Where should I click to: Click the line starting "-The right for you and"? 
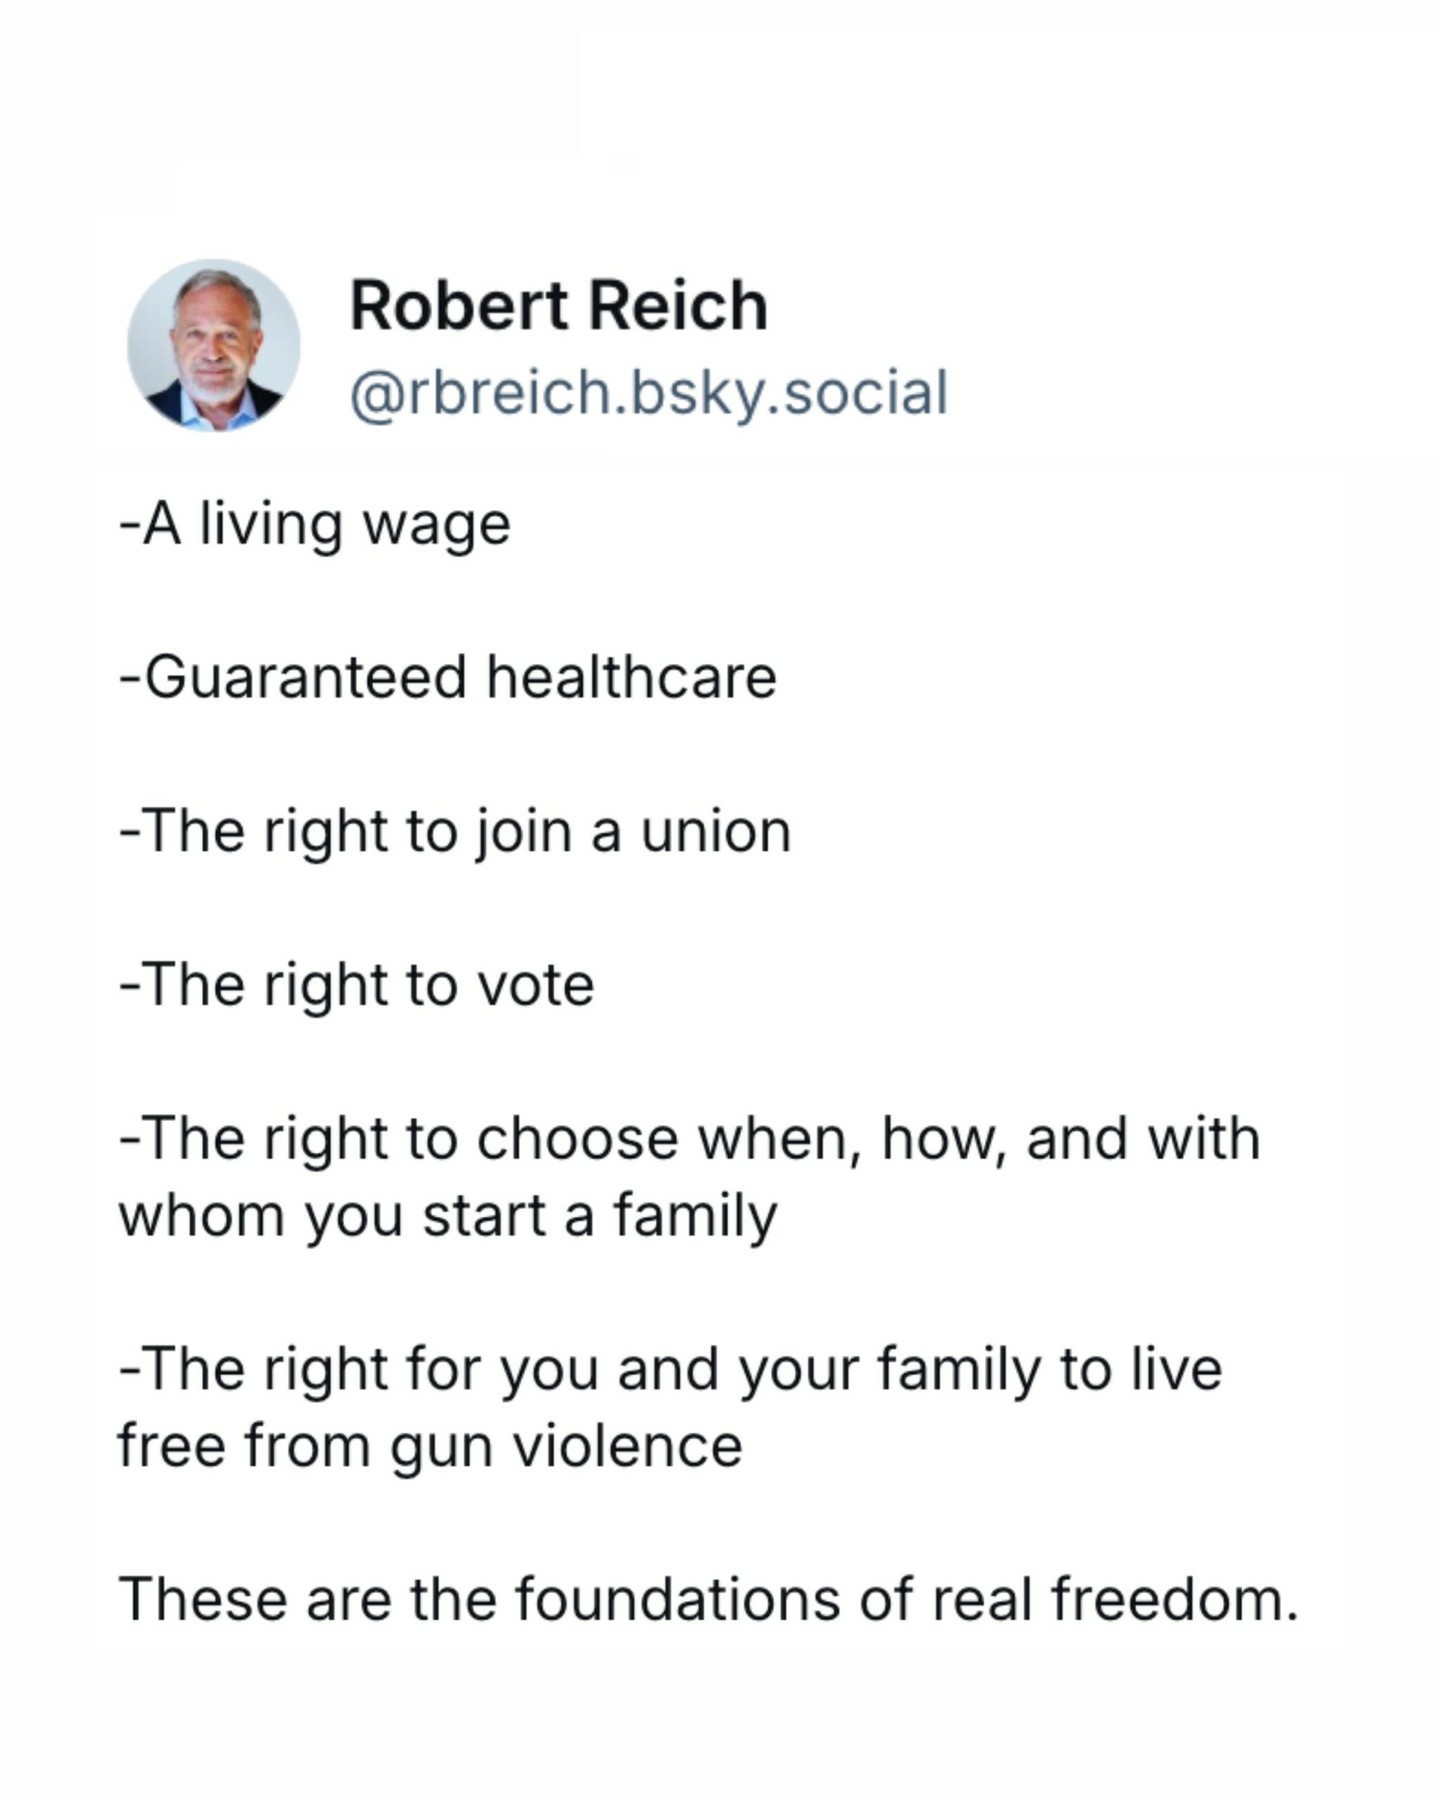coord(670,1369)
